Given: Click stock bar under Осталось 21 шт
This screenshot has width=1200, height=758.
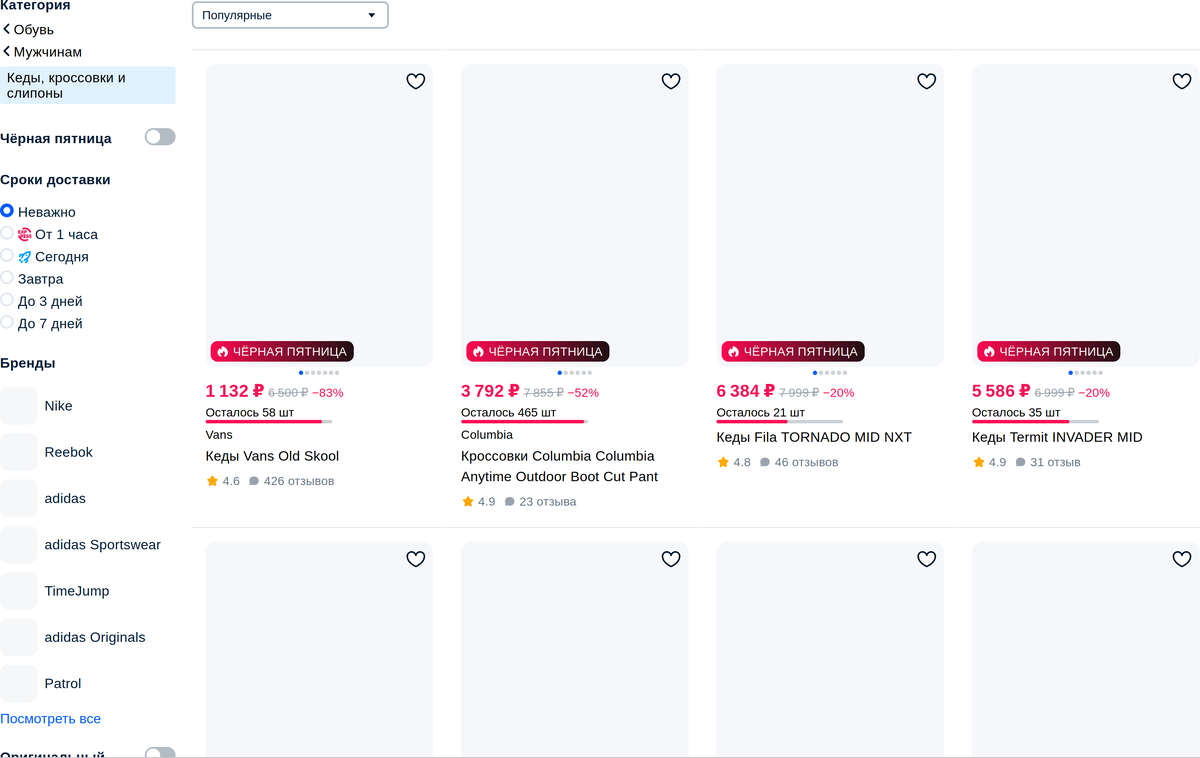Looking at the screenshot, I should 780,422.
